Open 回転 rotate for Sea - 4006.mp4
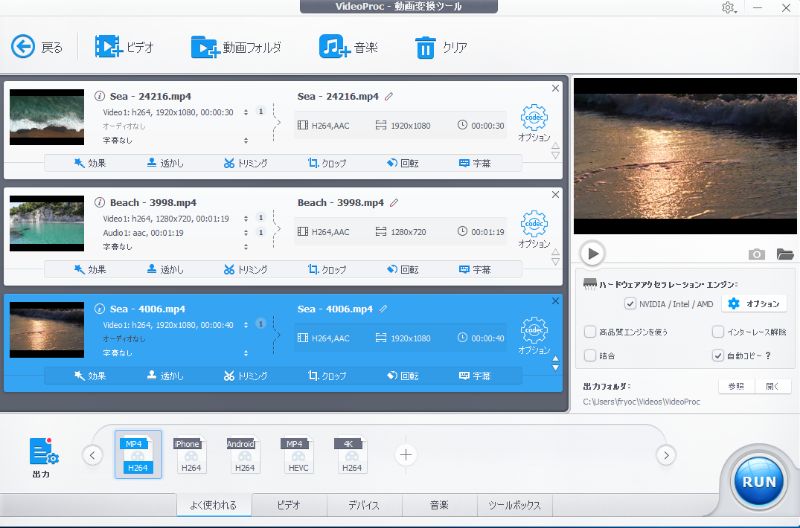The image size is (800, 528). pos(403,376)
